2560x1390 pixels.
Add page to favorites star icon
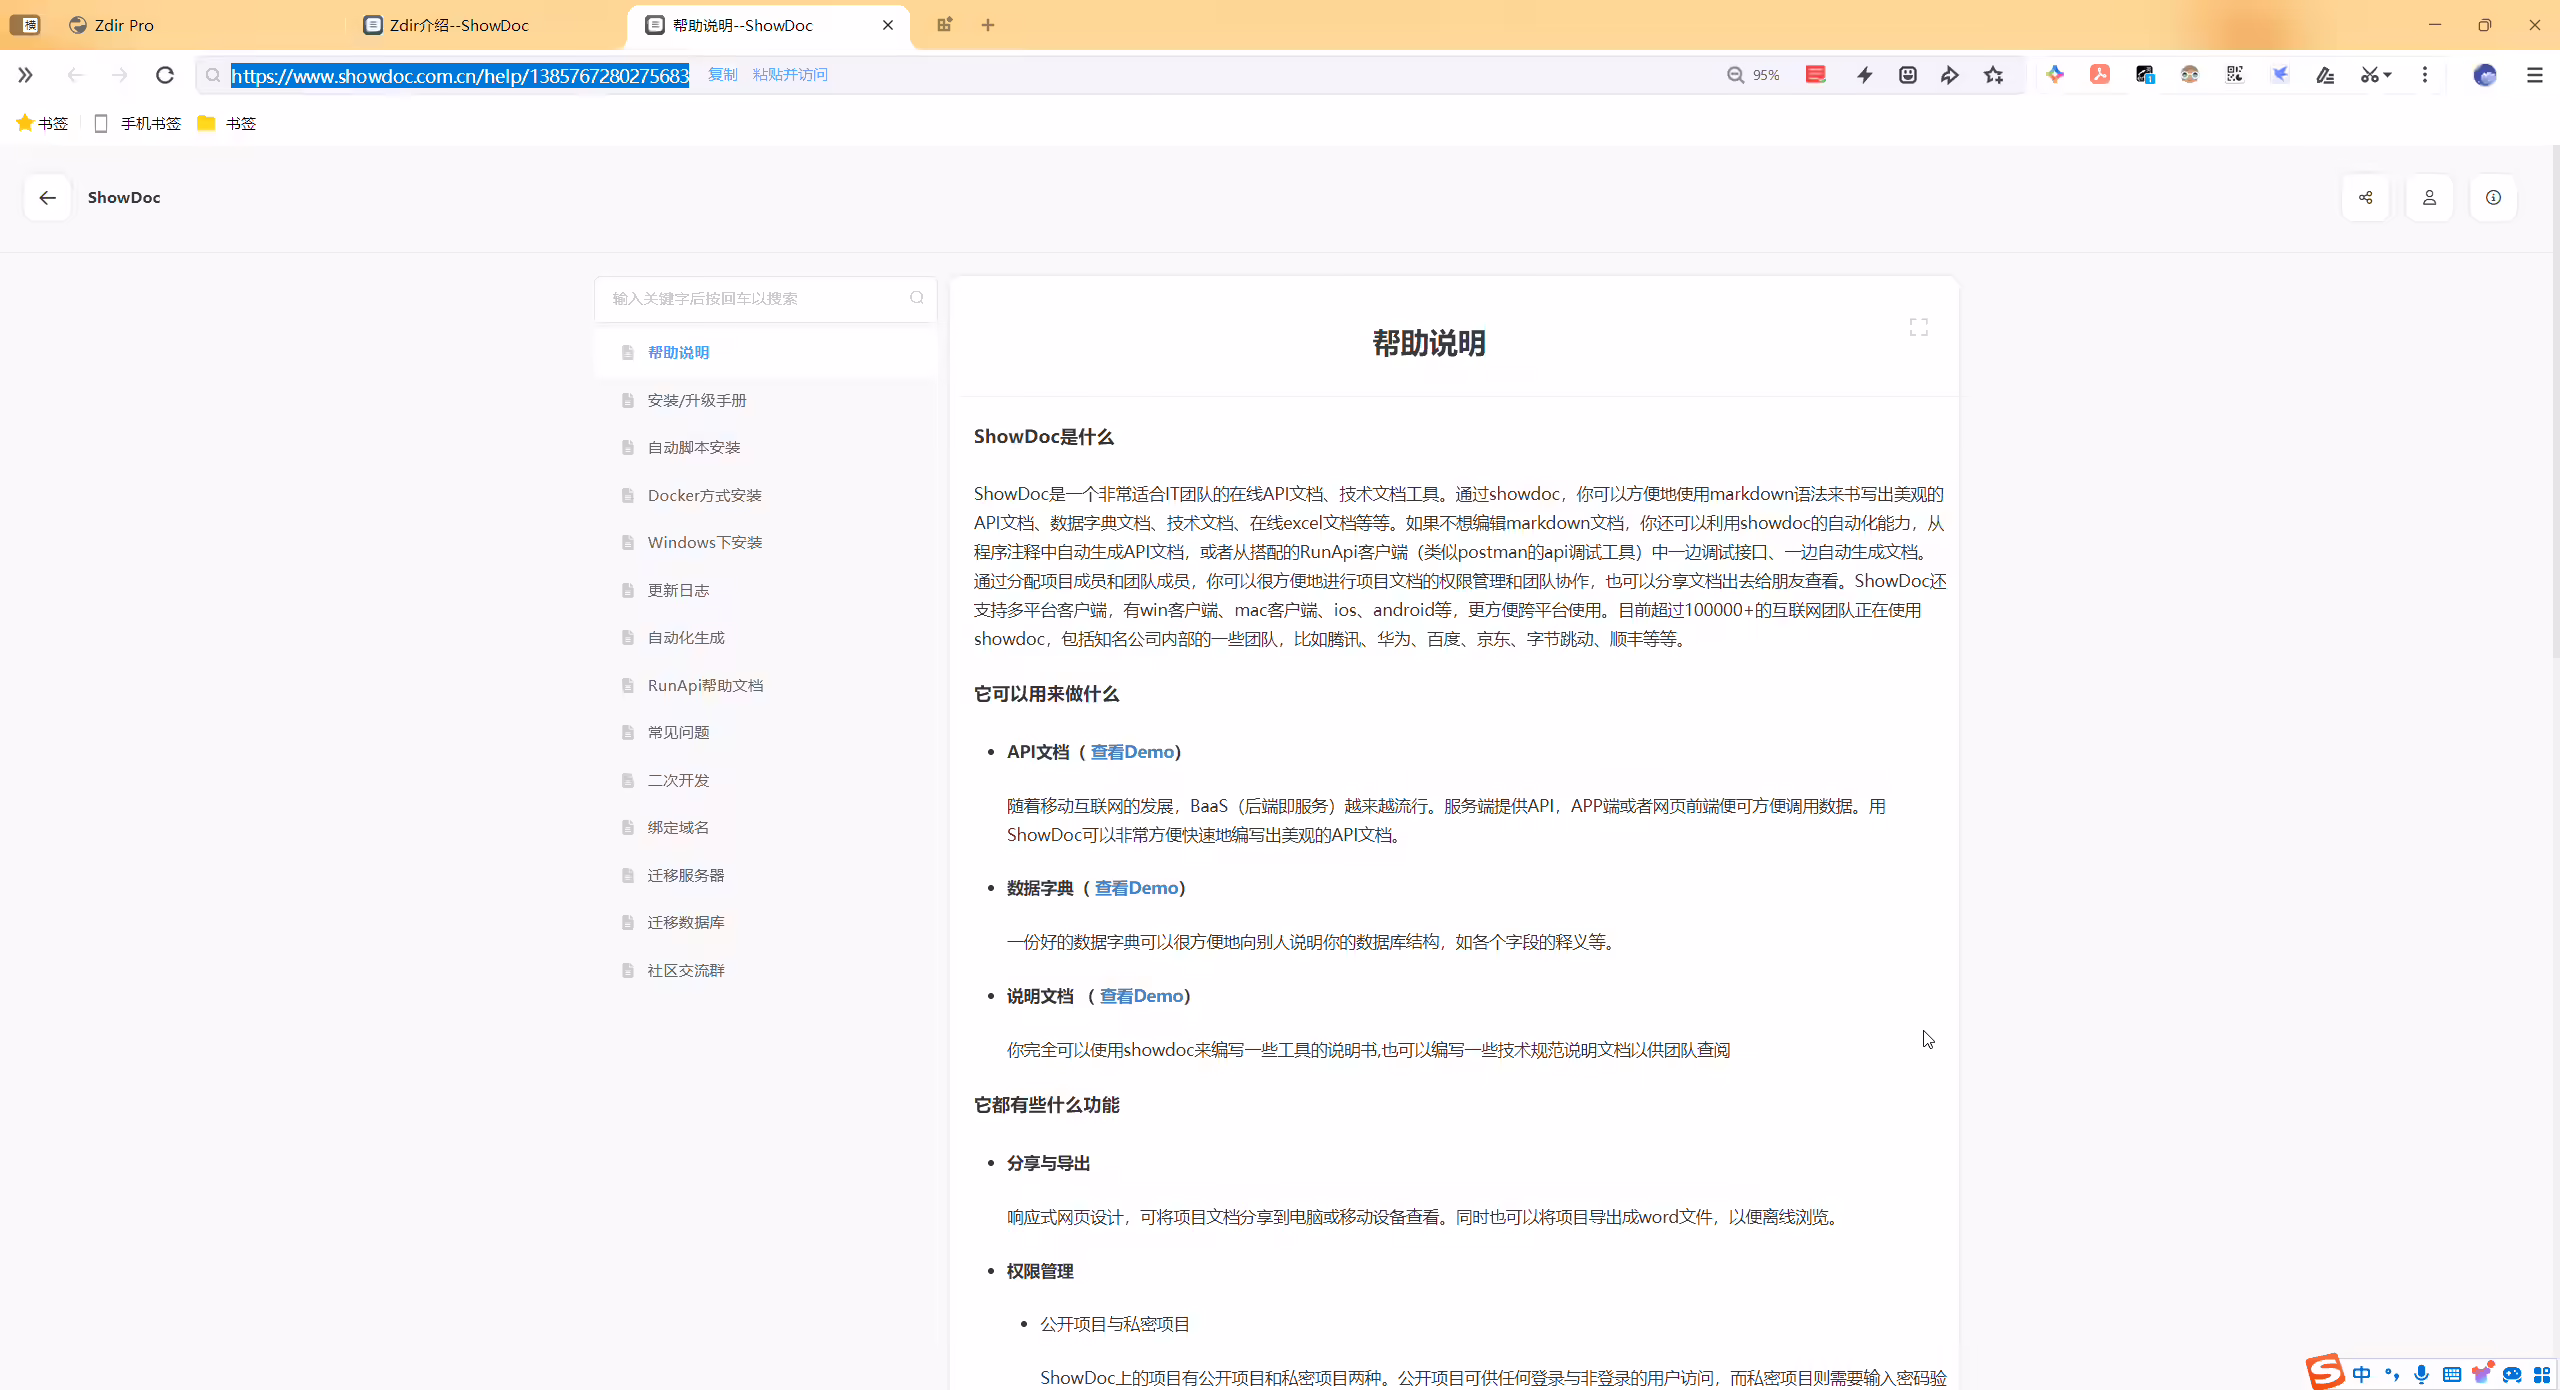click(x=1994, y=75)
